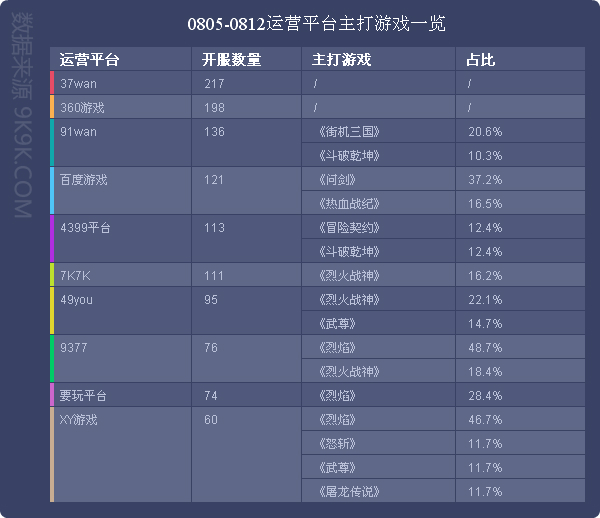Click server count "198" for 360游戏
Image resolution: width=600 pixels, height=518 pixels.
[214, 108]
